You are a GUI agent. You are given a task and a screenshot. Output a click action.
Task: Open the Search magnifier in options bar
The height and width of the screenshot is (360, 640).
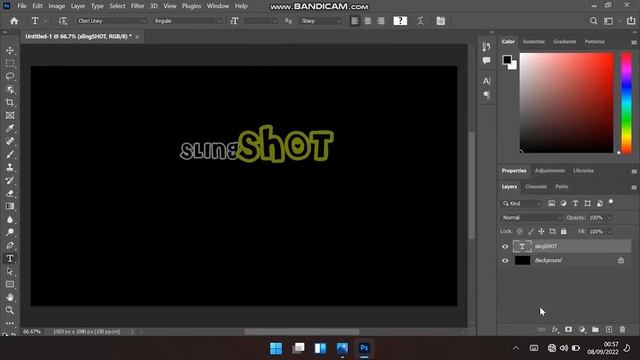(593, 21)
